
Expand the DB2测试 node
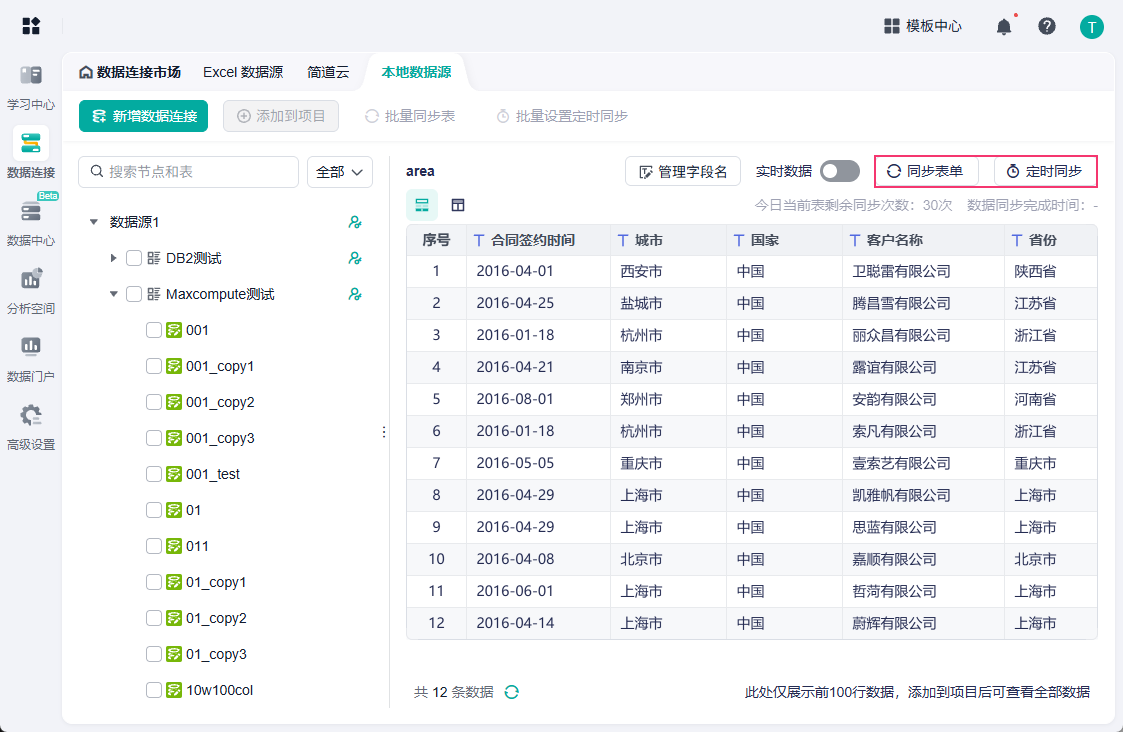click(113, 258)
